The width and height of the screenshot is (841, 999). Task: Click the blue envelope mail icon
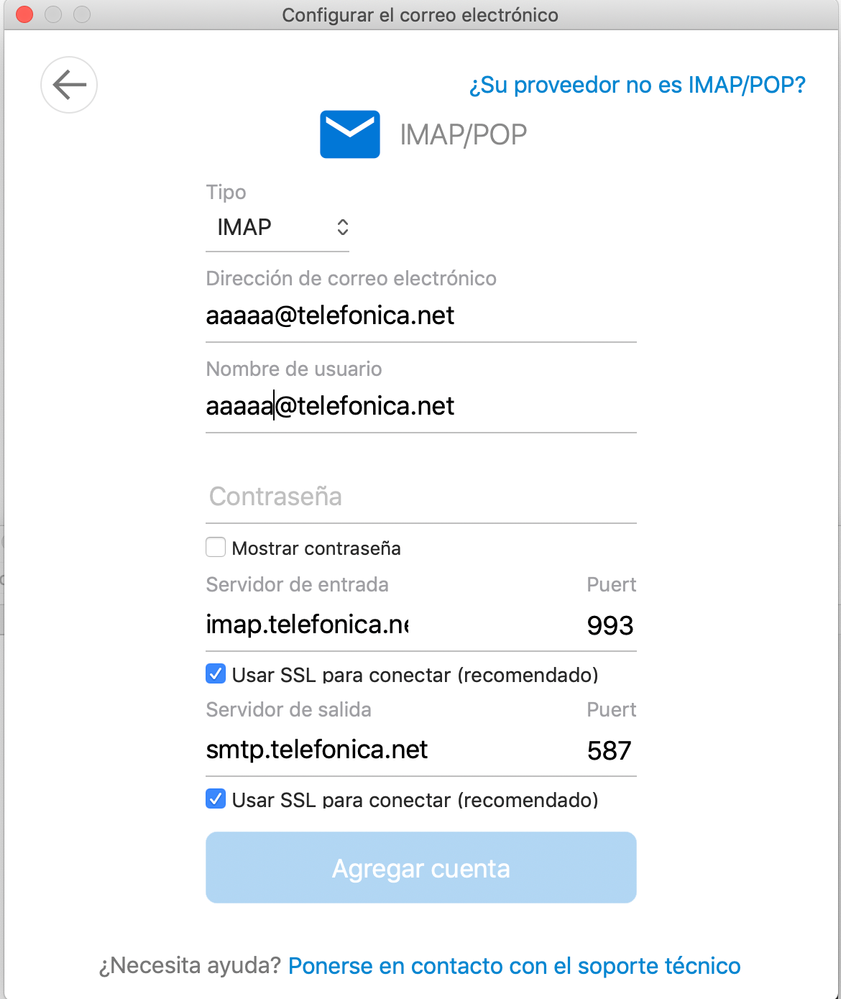[349, 134]
